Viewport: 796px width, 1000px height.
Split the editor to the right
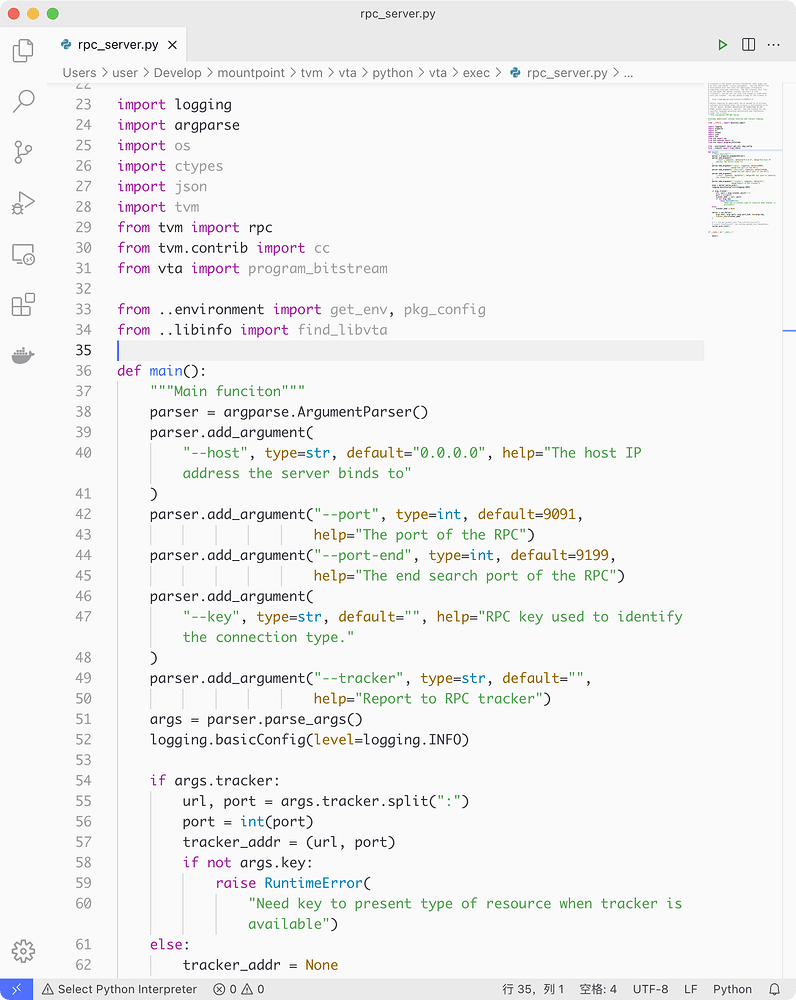pos(748,45)
